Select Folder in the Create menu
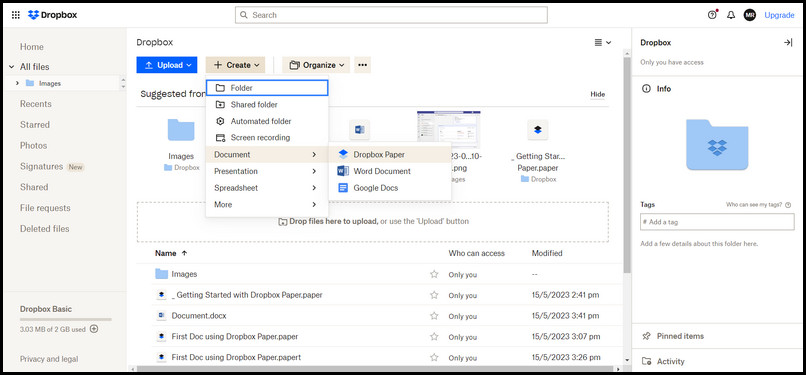The width and height of the screenshot is (806, 375). click(x=267, y=88)
